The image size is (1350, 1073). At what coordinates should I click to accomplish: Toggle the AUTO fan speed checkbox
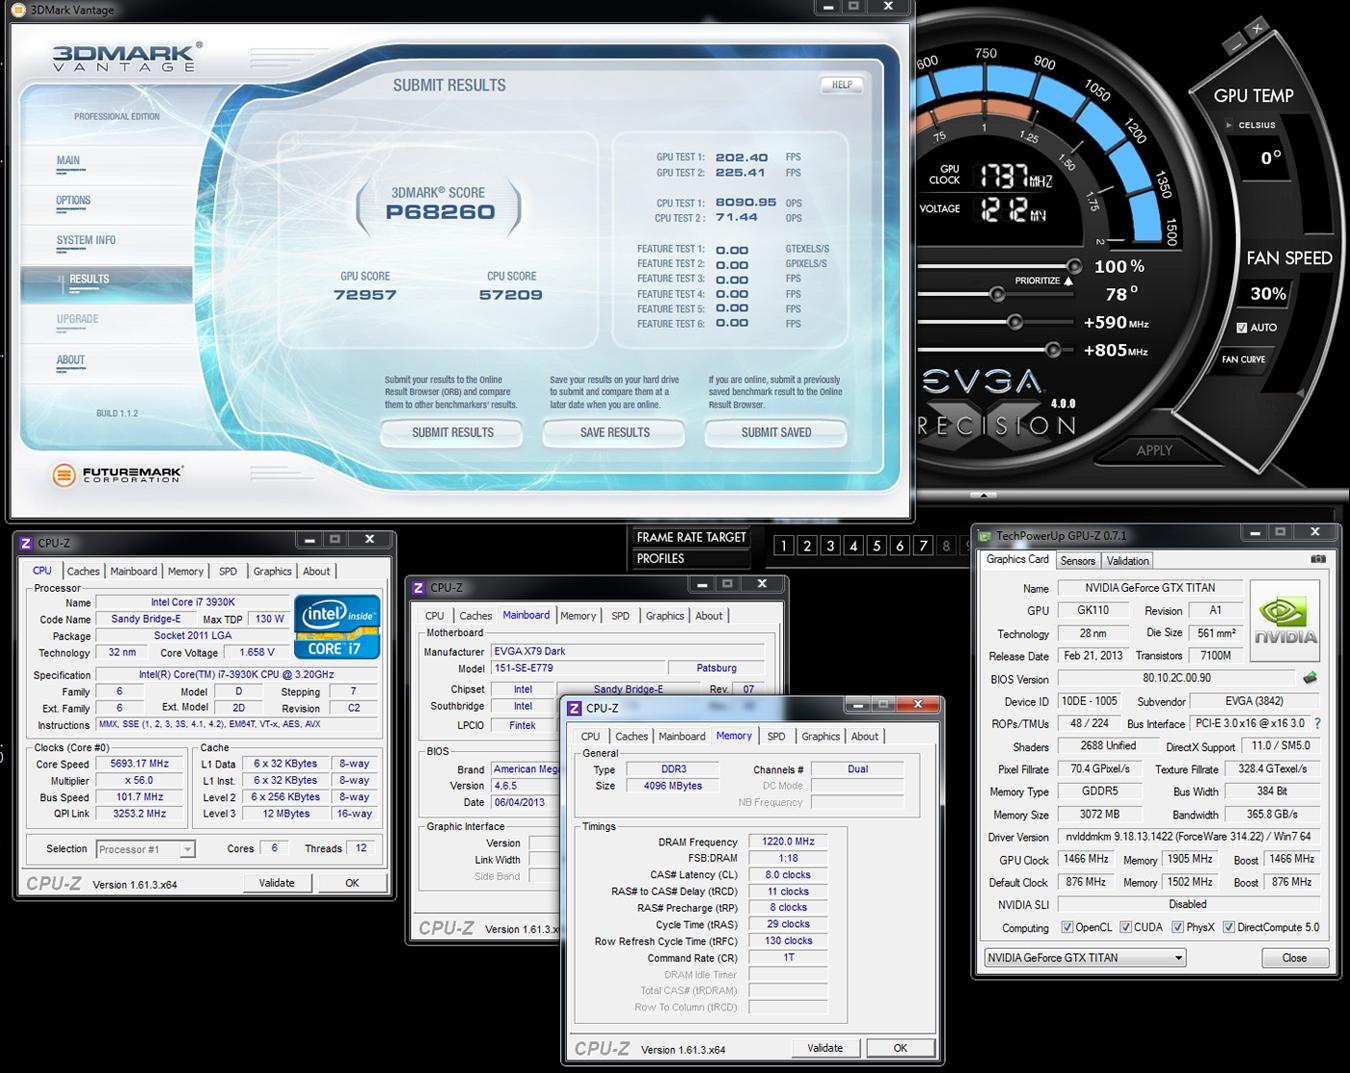tap(1242, 327)
